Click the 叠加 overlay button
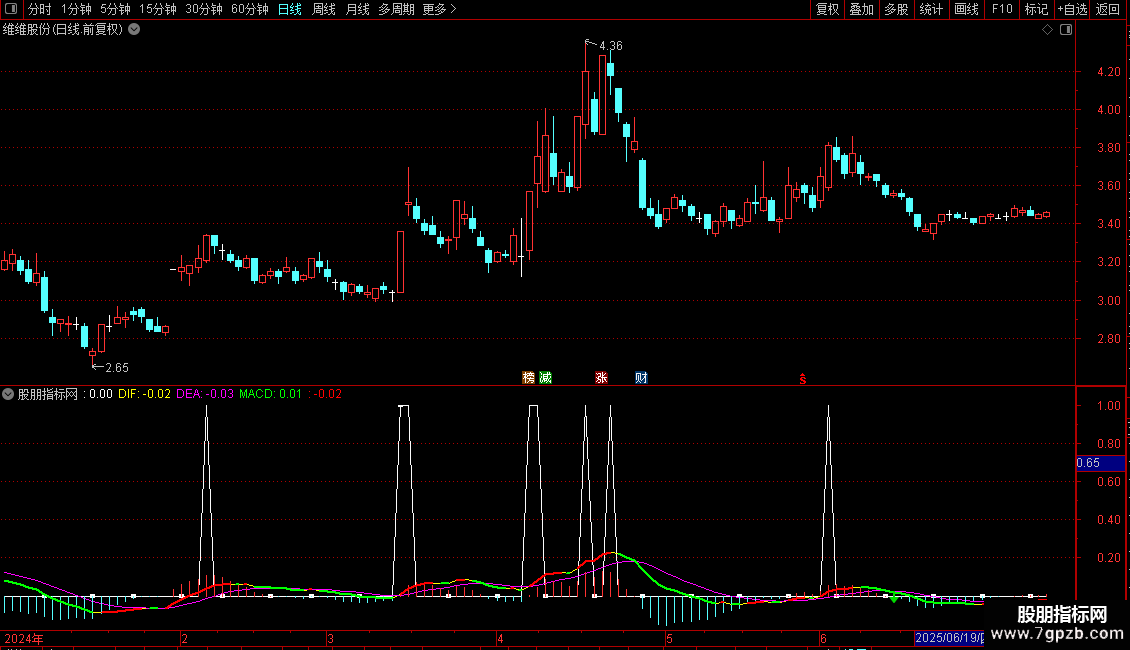The height and width of the screenshot is (650, 1130). (861, 9)
